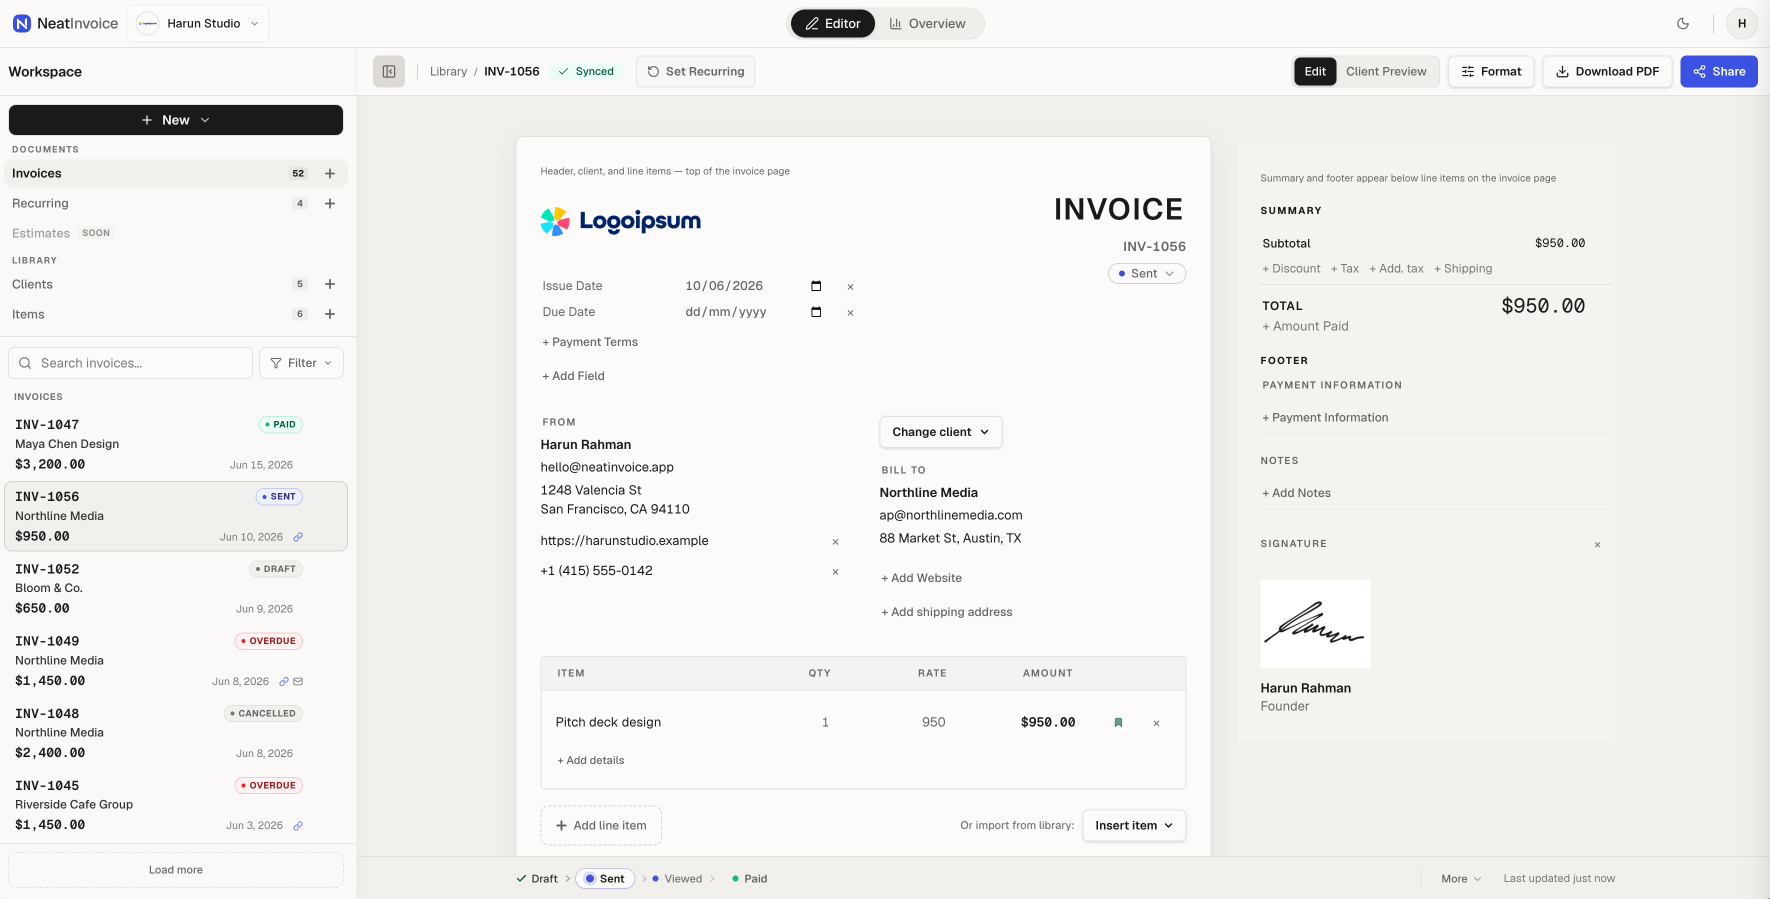Open user avatar H menu
1770x899 pixels.
(1742, 23)
